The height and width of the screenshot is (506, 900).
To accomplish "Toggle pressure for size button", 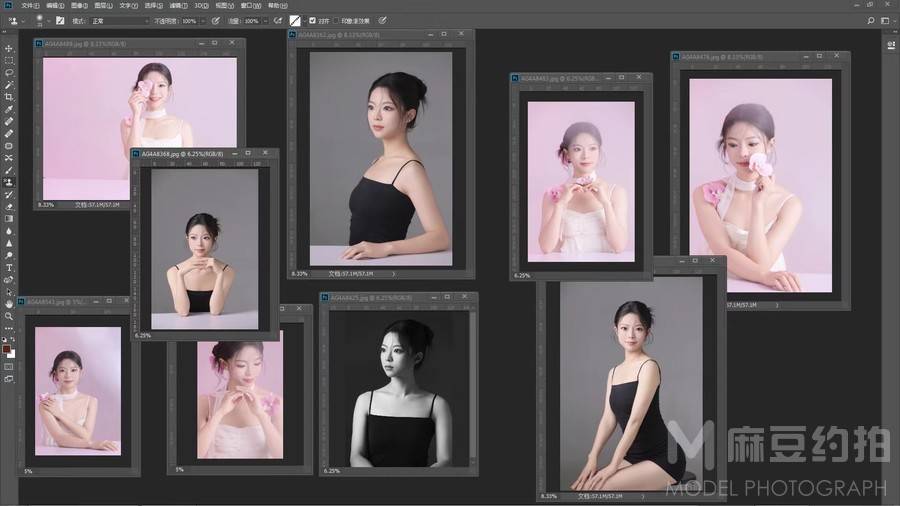I will coord(382,21).
